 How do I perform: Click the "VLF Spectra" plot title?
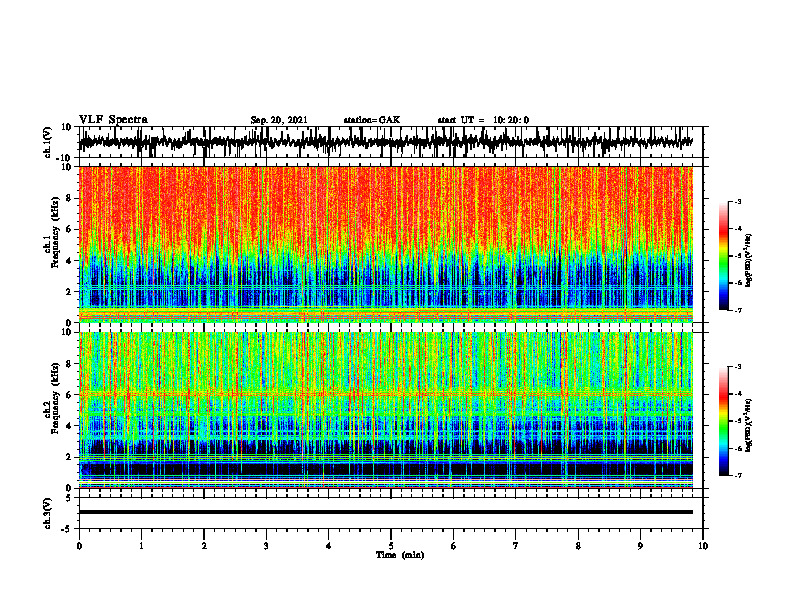point(113,120)
